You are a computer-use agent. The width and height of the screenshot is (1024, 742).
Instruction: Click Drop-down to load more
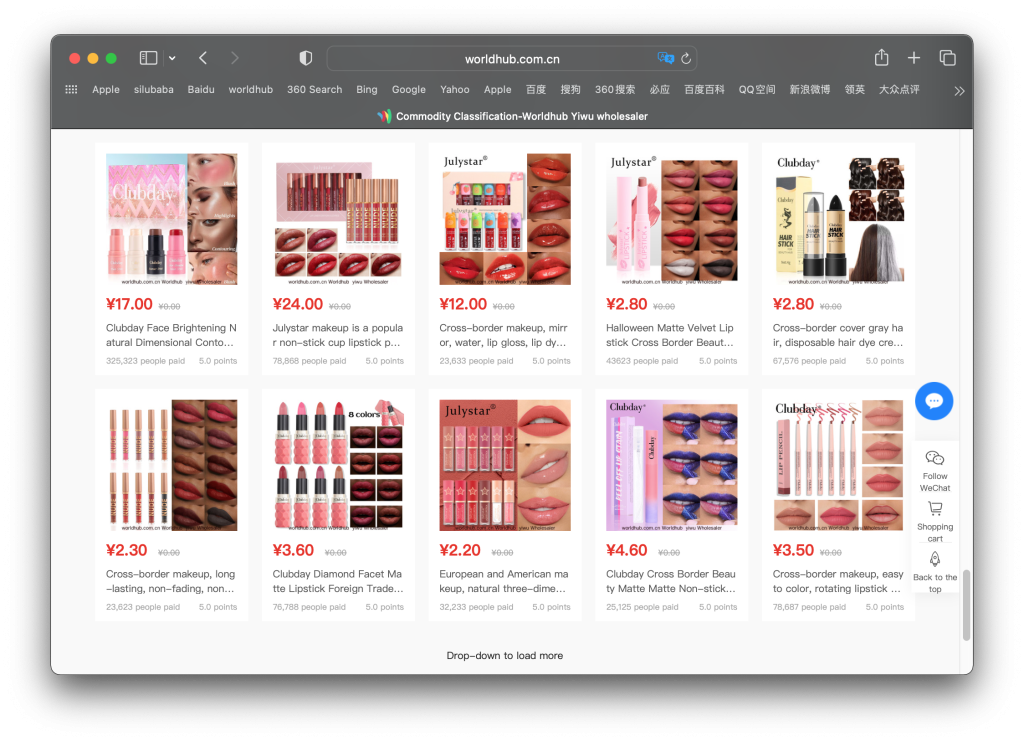pyautogui.click(x=505, y=656)
